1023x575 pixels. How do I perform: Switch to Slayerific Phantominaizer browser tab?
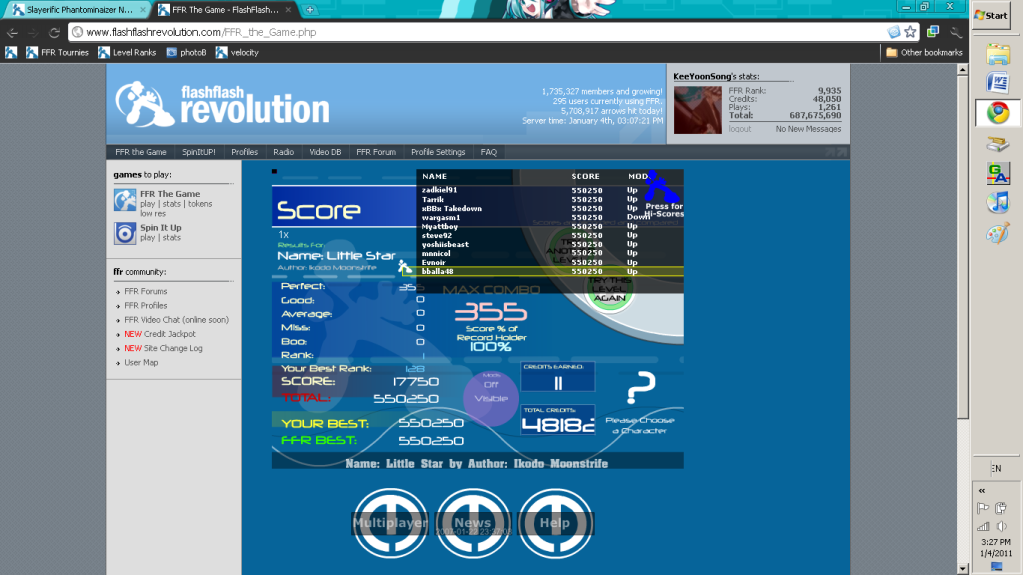pos(75,10)
